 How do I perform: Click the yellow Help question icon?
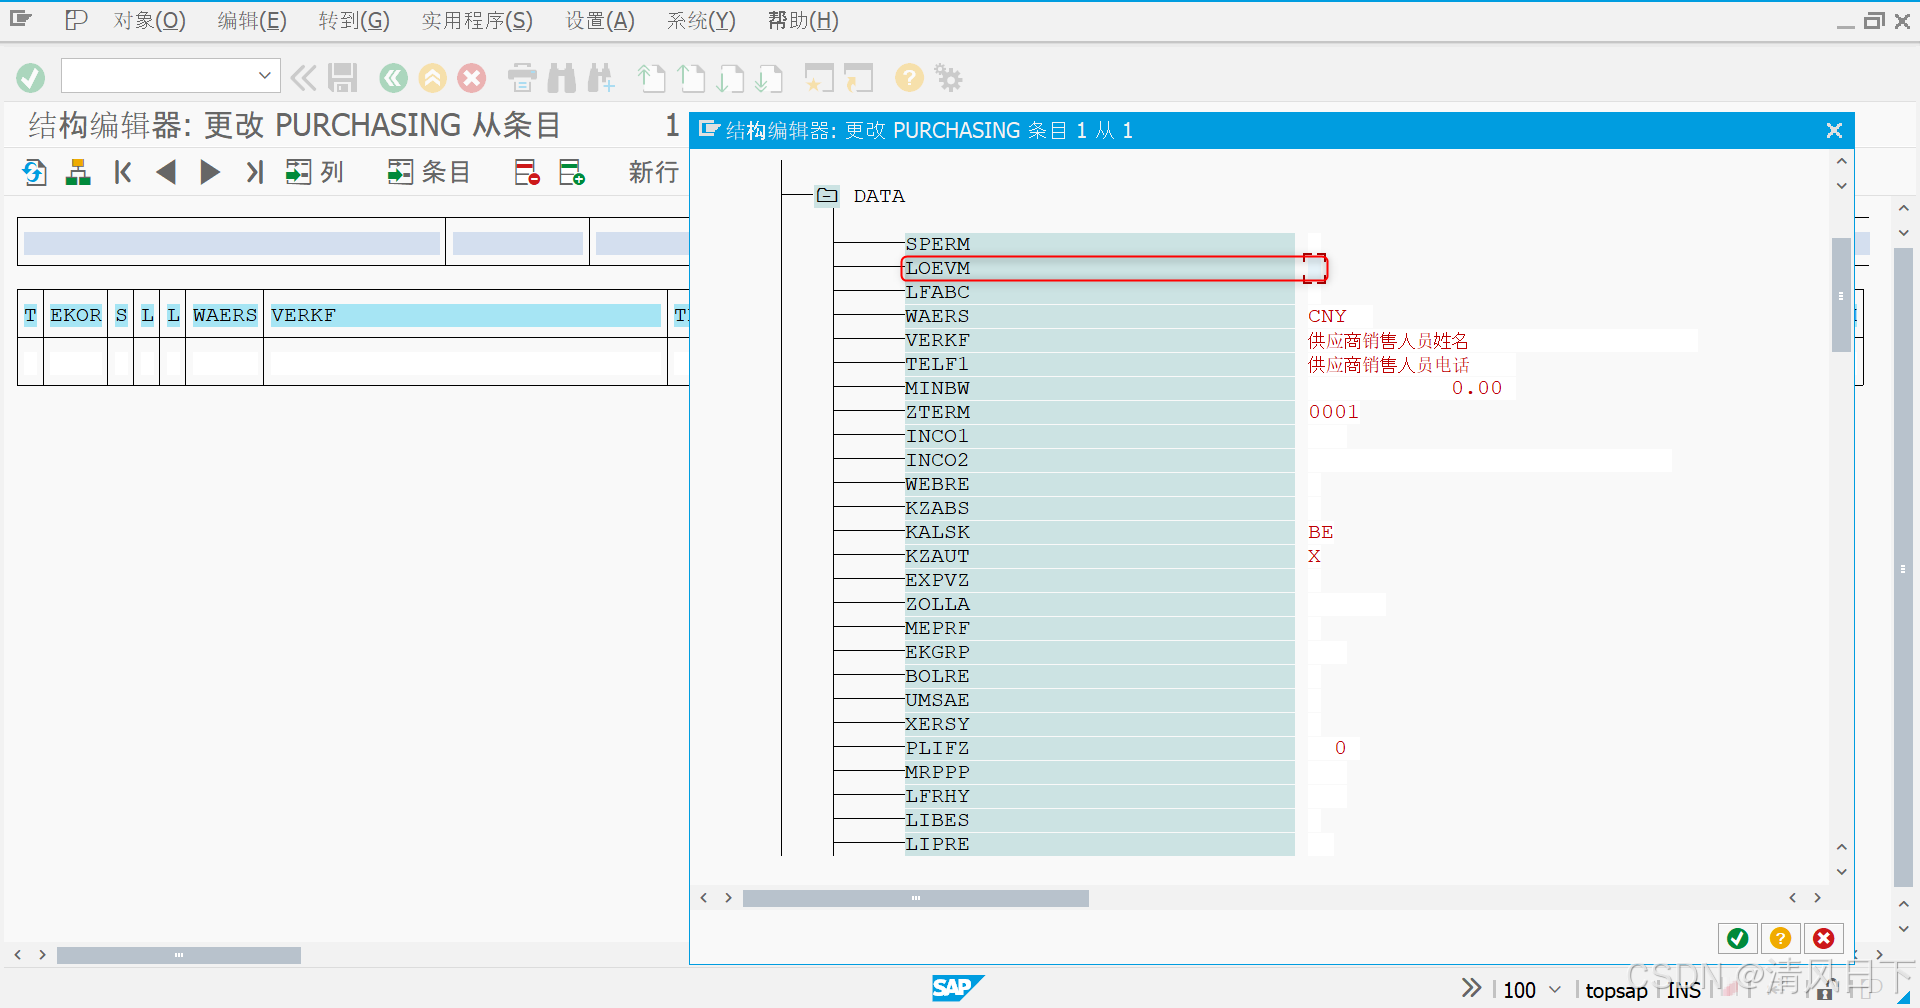[x=909, y=78]
